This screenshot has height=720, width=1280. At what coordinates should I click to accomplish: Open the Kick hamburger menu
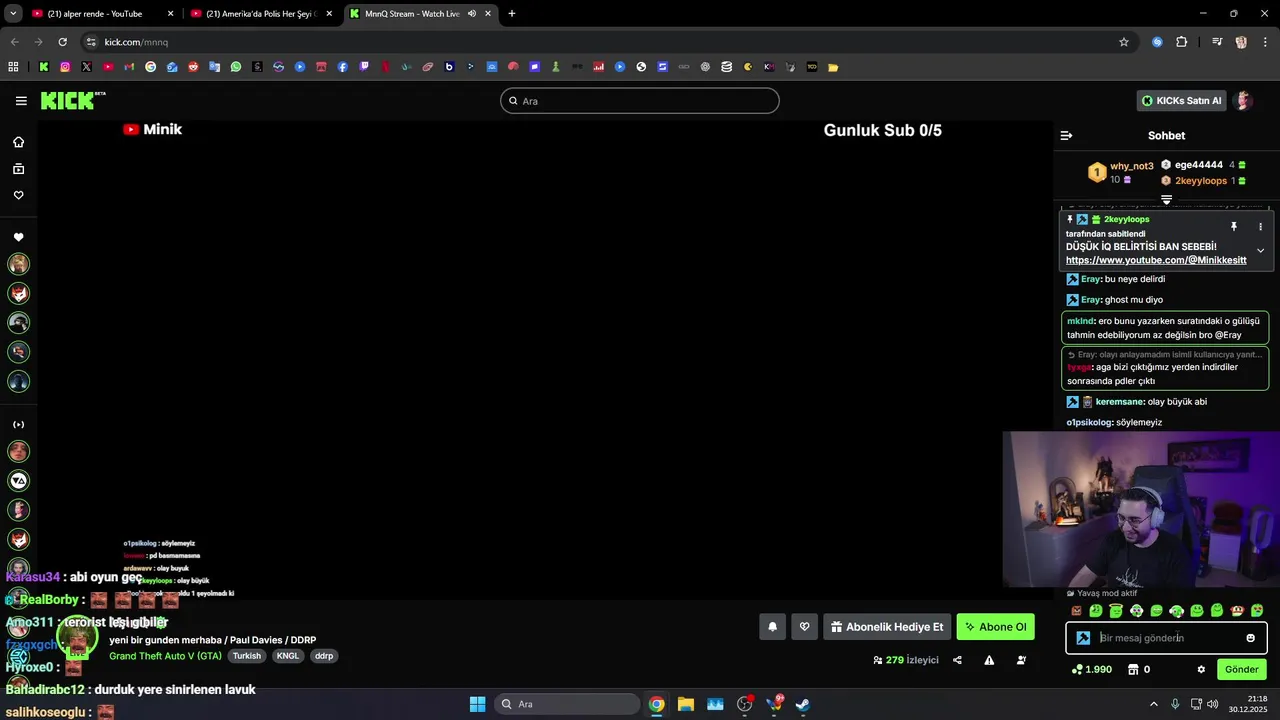[x=21, y=100]
